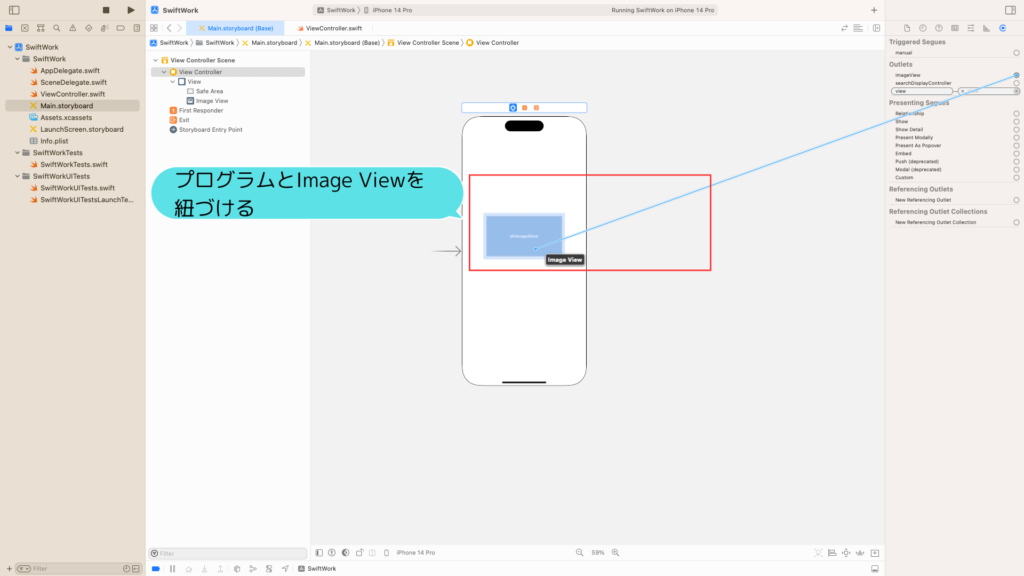This screenshot has width=1024, height=576.
Task: Click the add library plus button
Action: [x=874, y=10]
